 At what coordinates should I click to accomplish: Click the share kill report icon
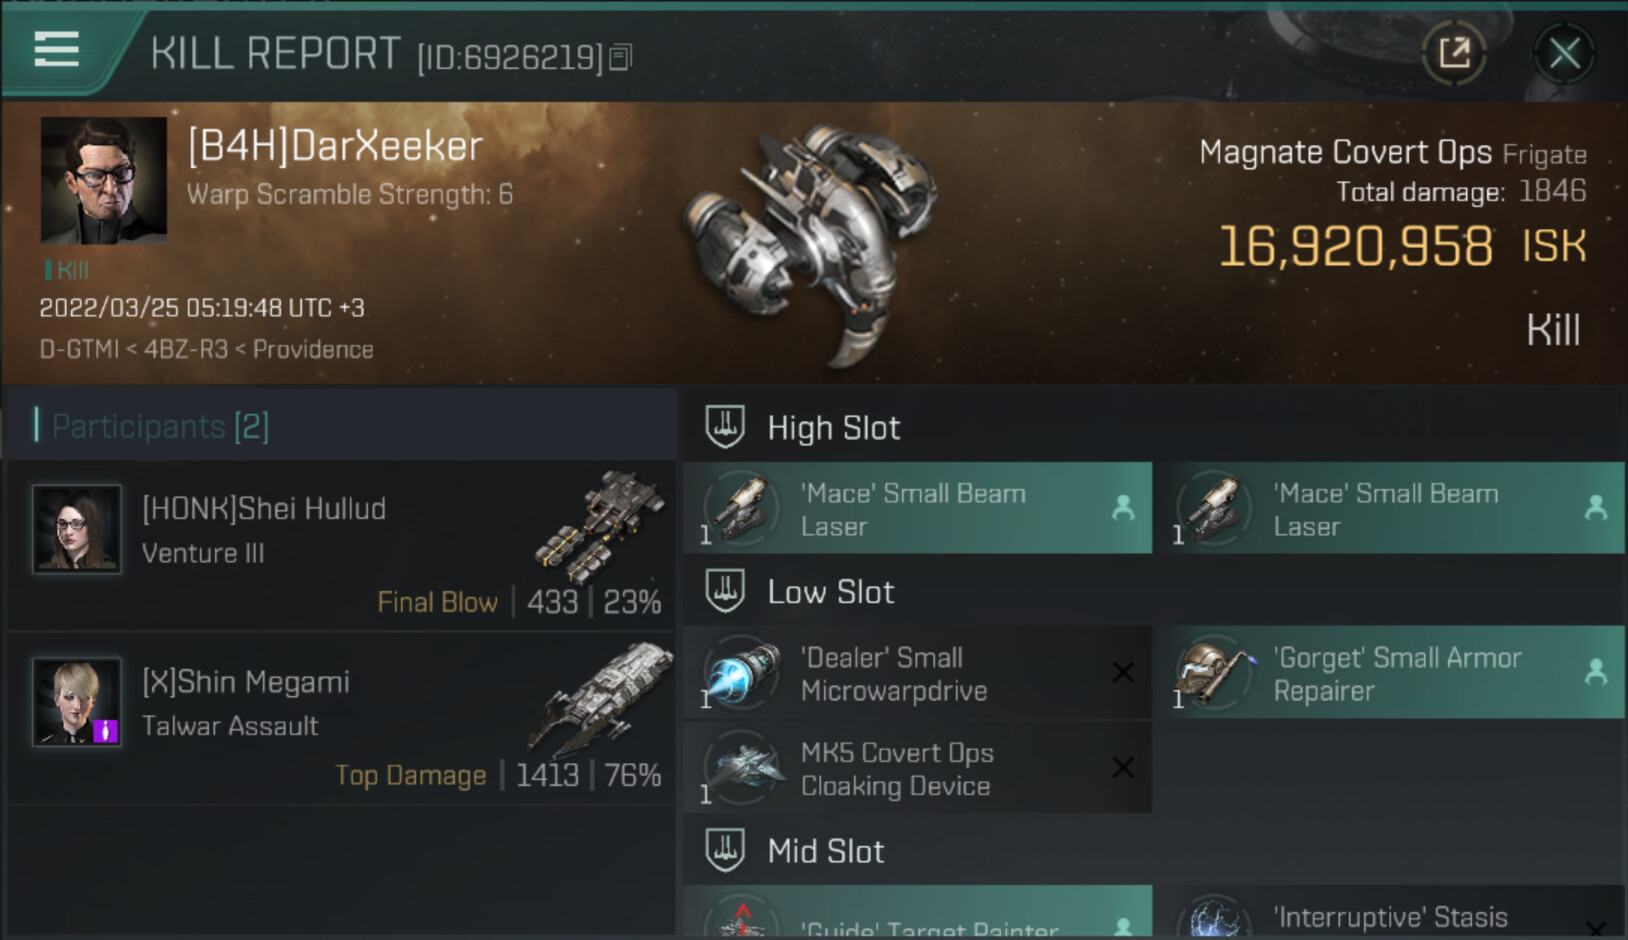[x=1454, y=53]
